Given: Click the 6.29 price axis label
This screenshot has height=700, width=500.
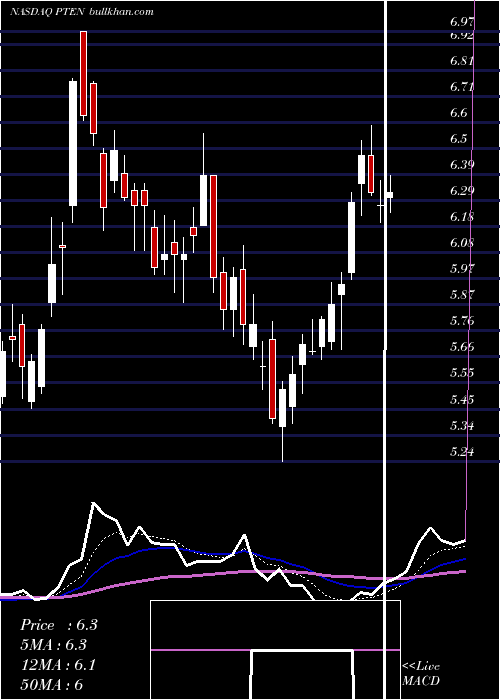Looking at the screenshot, I should pos(462,191).
